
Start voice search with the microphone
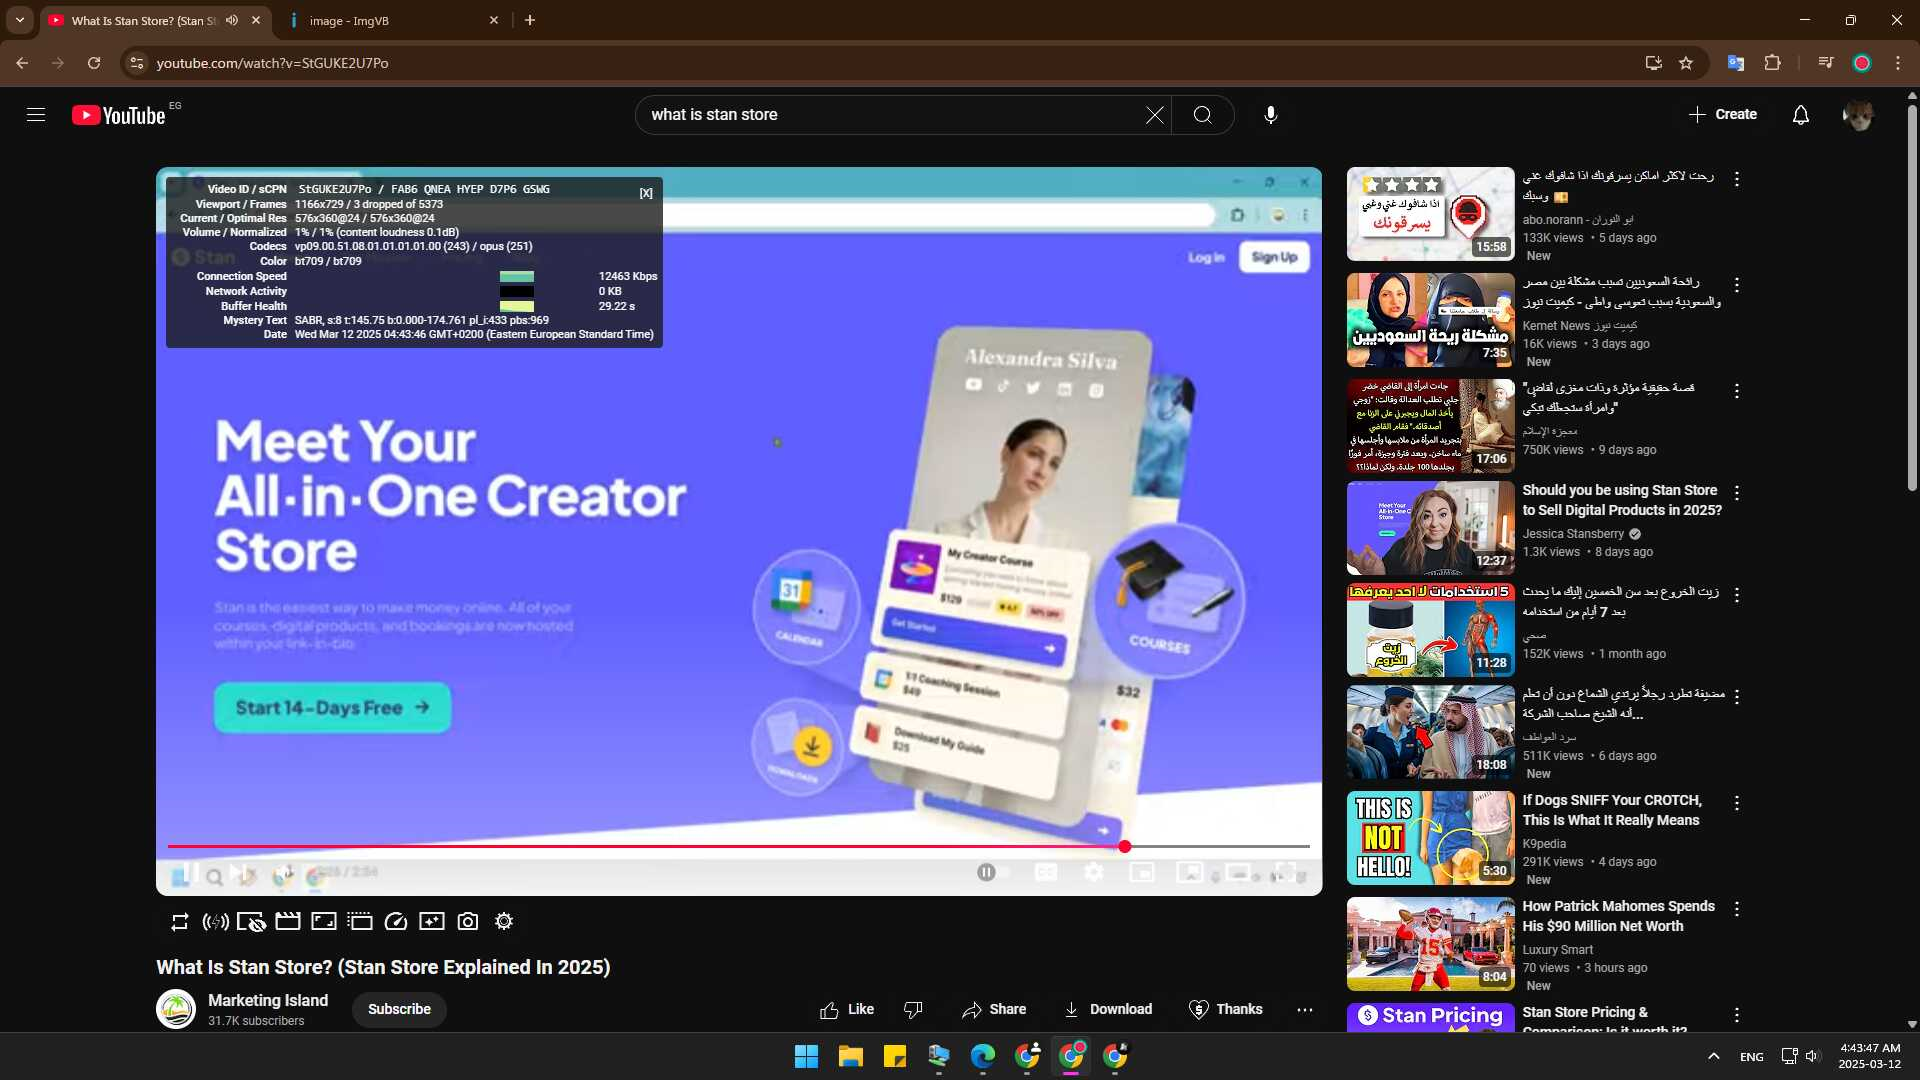[x=1270, y=115]
